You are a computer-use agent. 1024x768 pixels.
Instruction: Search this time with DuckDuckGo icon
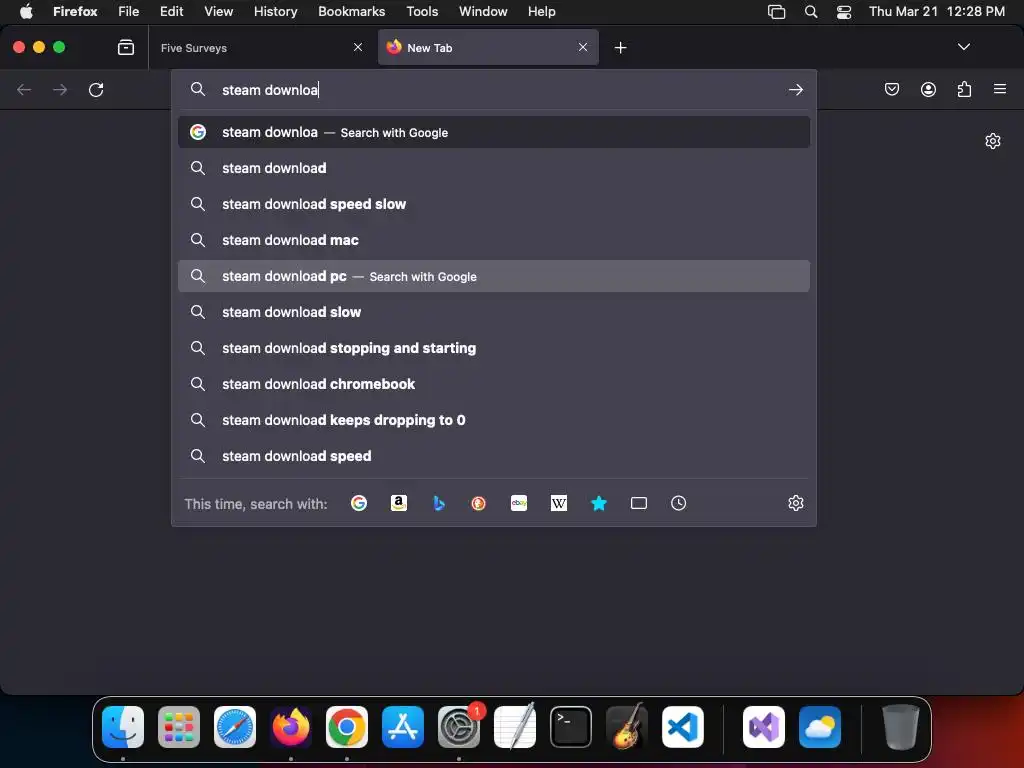point(479,503)
